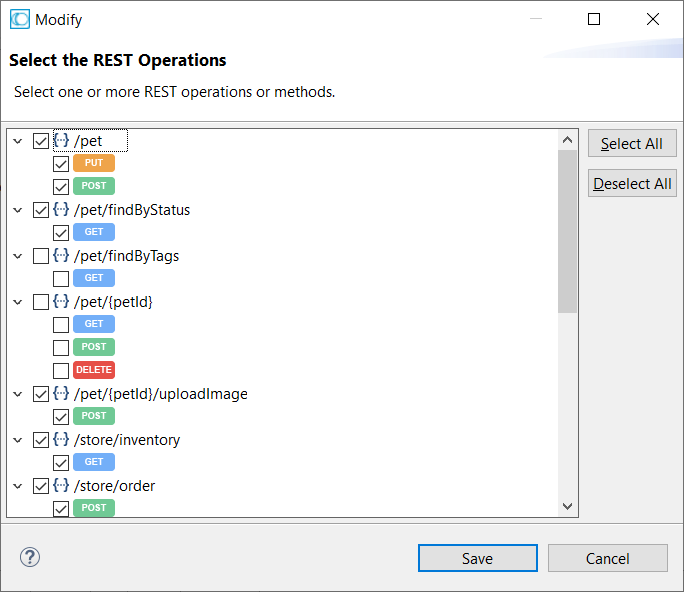Viewport: 684px width, 592px height.
Task: Click the Deselect All button
Action: coord(632,184)
